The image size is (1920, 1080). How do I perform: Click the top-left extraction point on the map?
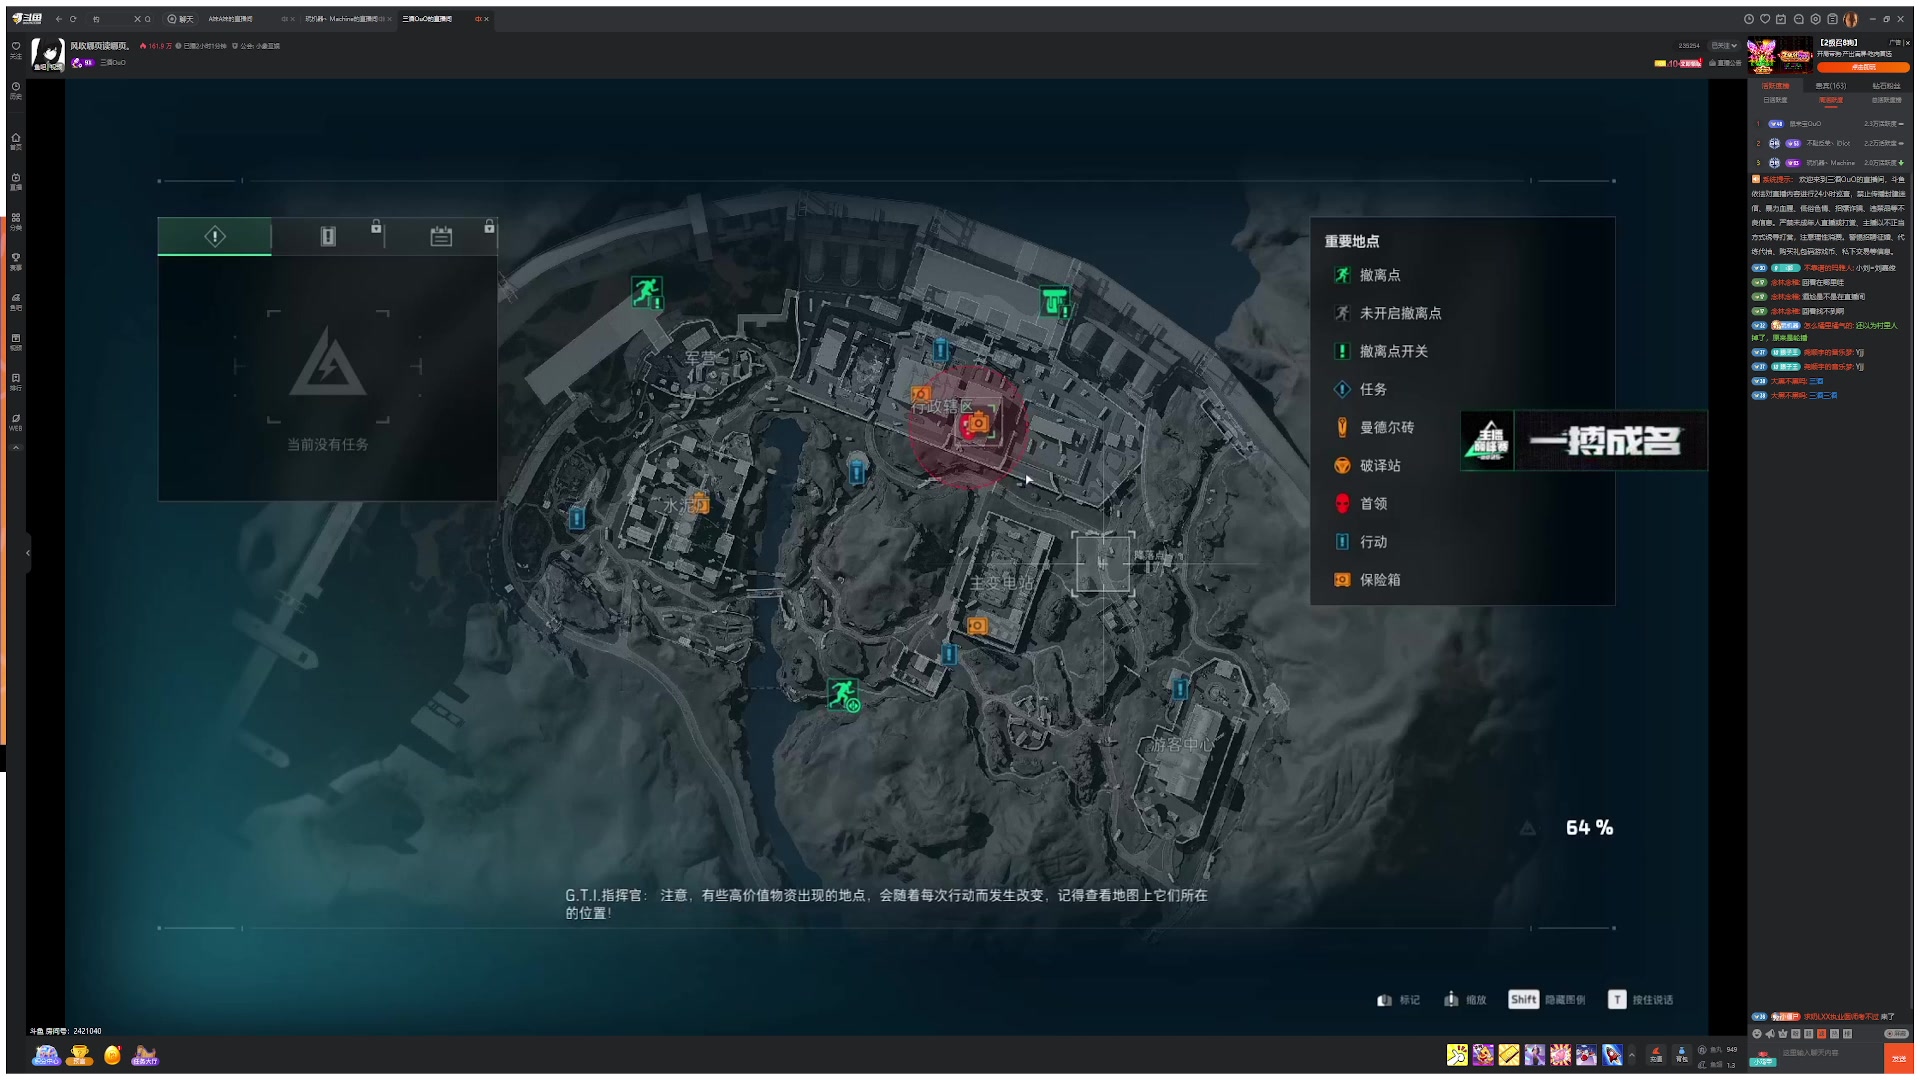(646, 292)
